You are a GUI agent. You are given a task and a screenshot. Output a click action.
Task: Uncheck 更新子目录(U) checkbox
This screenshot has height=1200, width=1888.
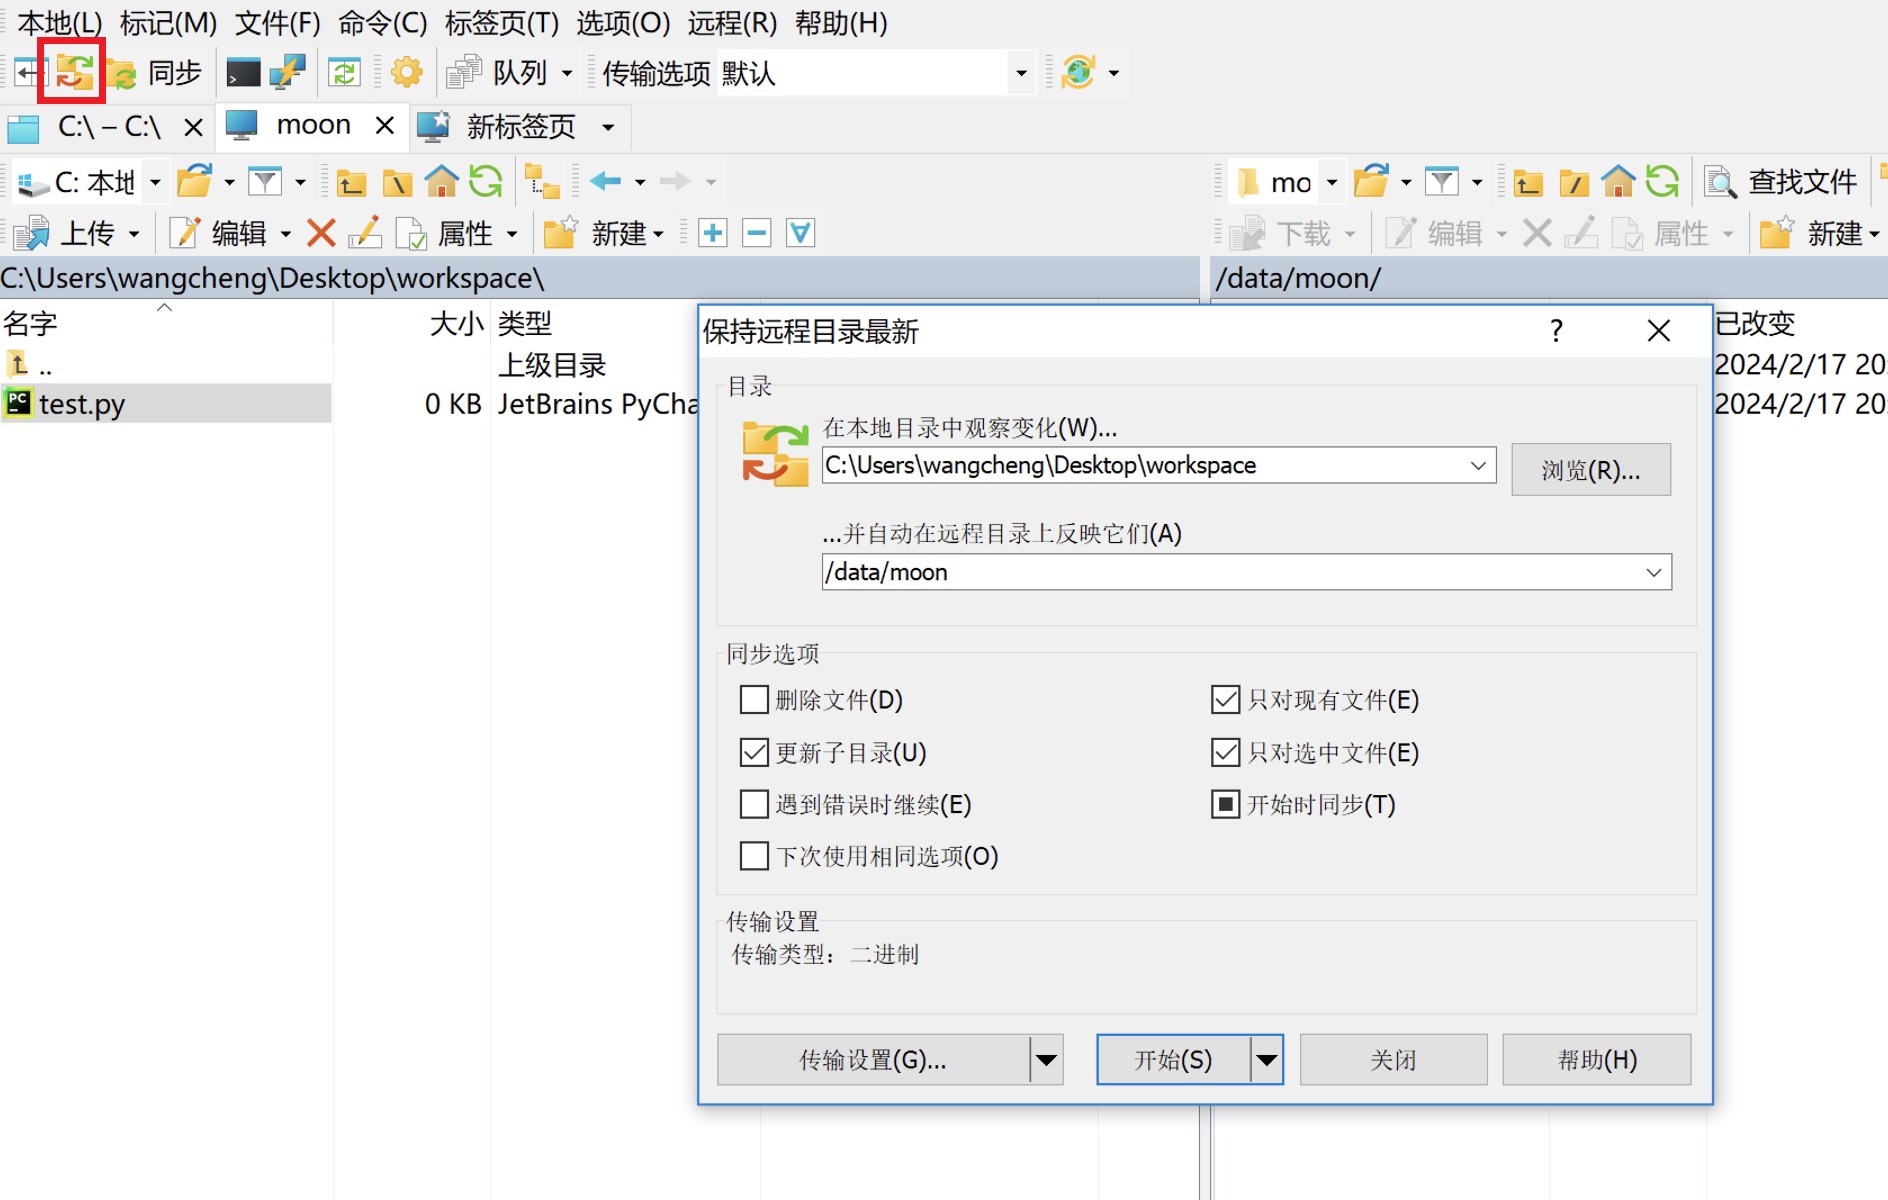coord(754,752)
